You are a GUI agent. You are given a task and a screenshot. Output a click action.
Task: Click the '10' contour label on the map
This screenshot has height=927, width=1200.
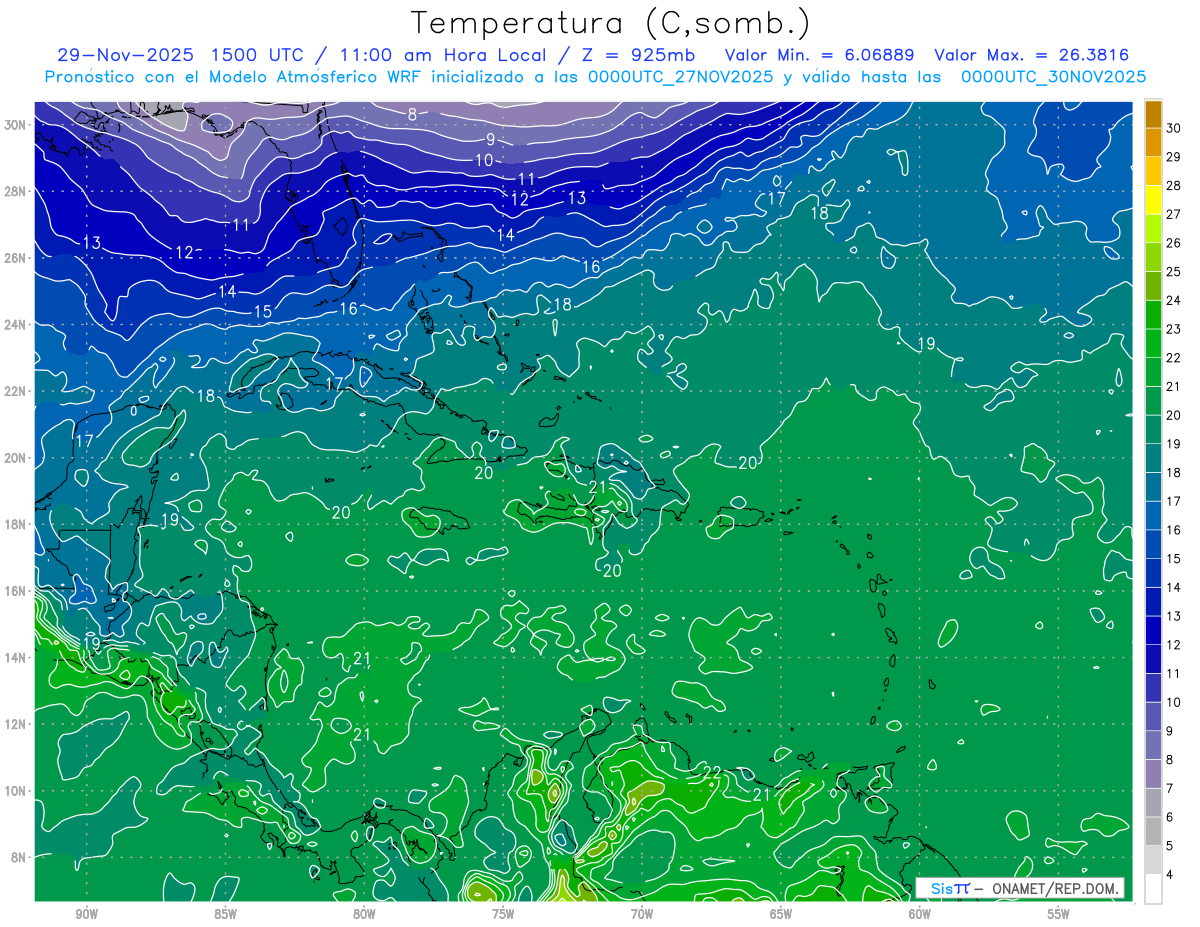(484, 160)
